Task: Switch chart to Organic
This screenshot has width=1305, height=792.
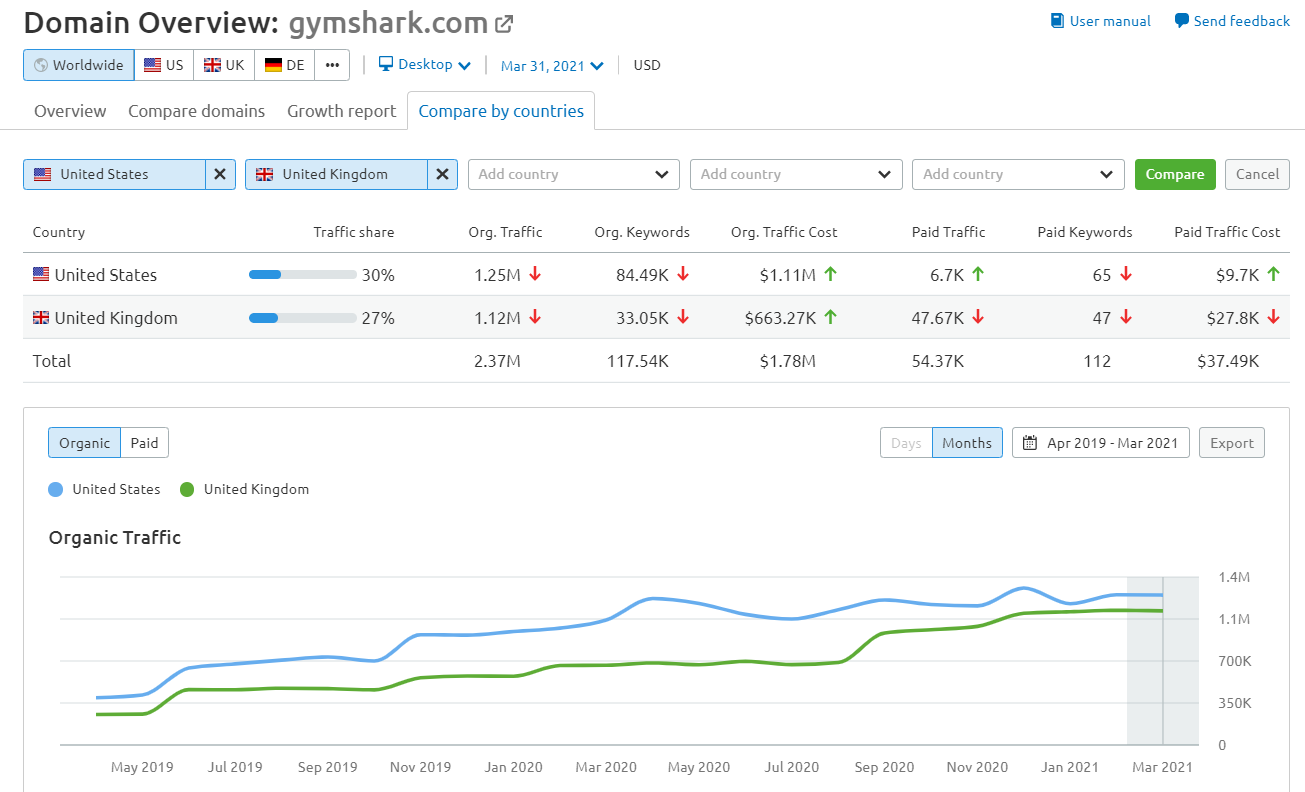Action: pyautogui.click(x=84, y=443)
